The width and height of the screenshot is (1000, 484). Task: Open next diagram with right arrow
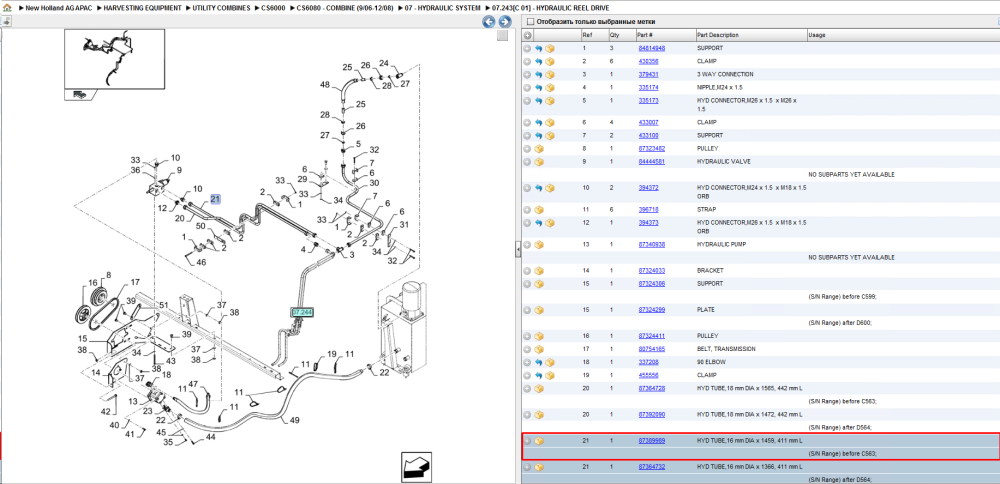click(504, 22)
